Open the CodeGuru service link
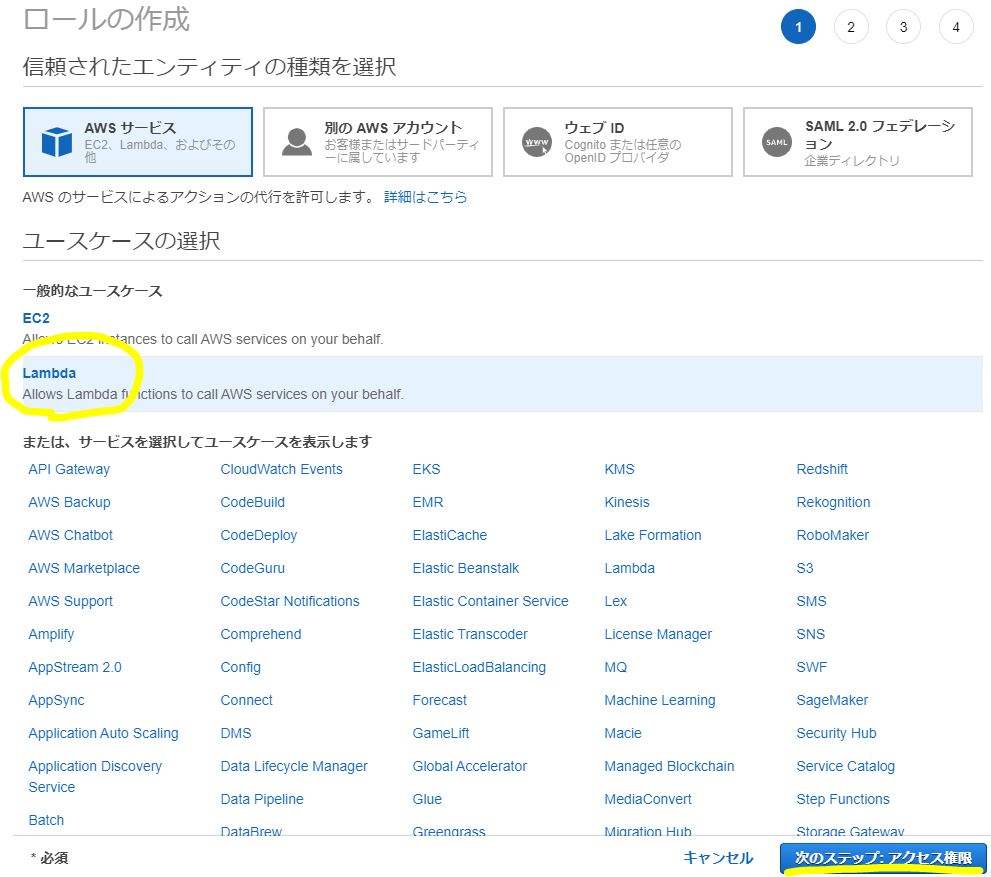This screenshot has width=991, height=877. [x=253, y=568]
